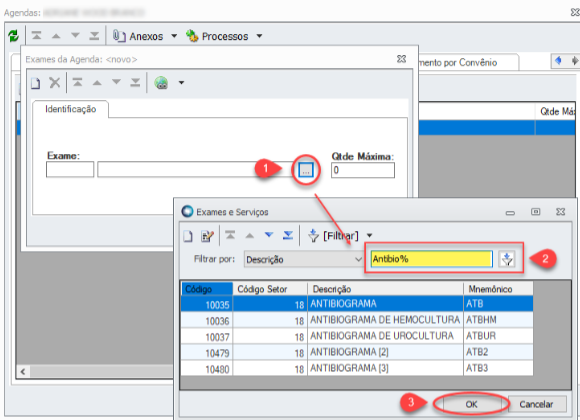Click the Processos gears icon
The width and height of the screenshot is (580, 420).
pyautogui.click(x=192, y=36)
